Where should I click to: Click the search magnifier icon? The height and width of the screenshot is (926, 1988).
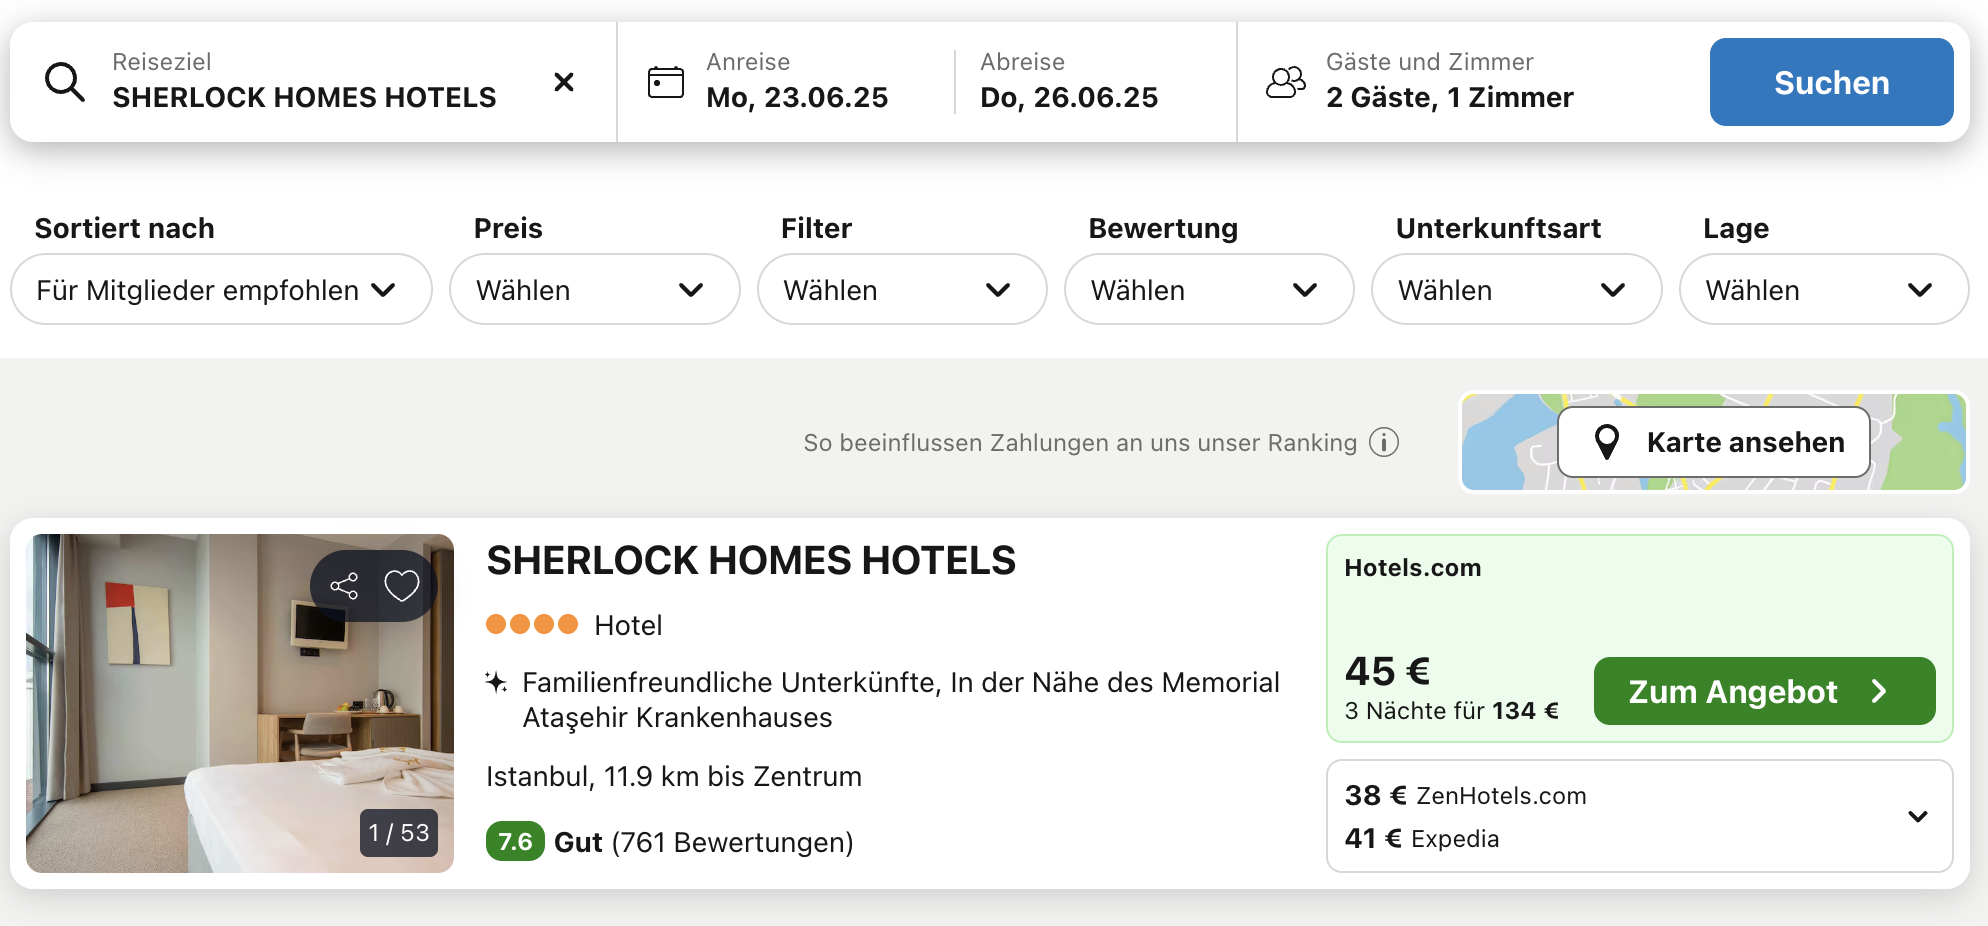(x=65, y=82)
